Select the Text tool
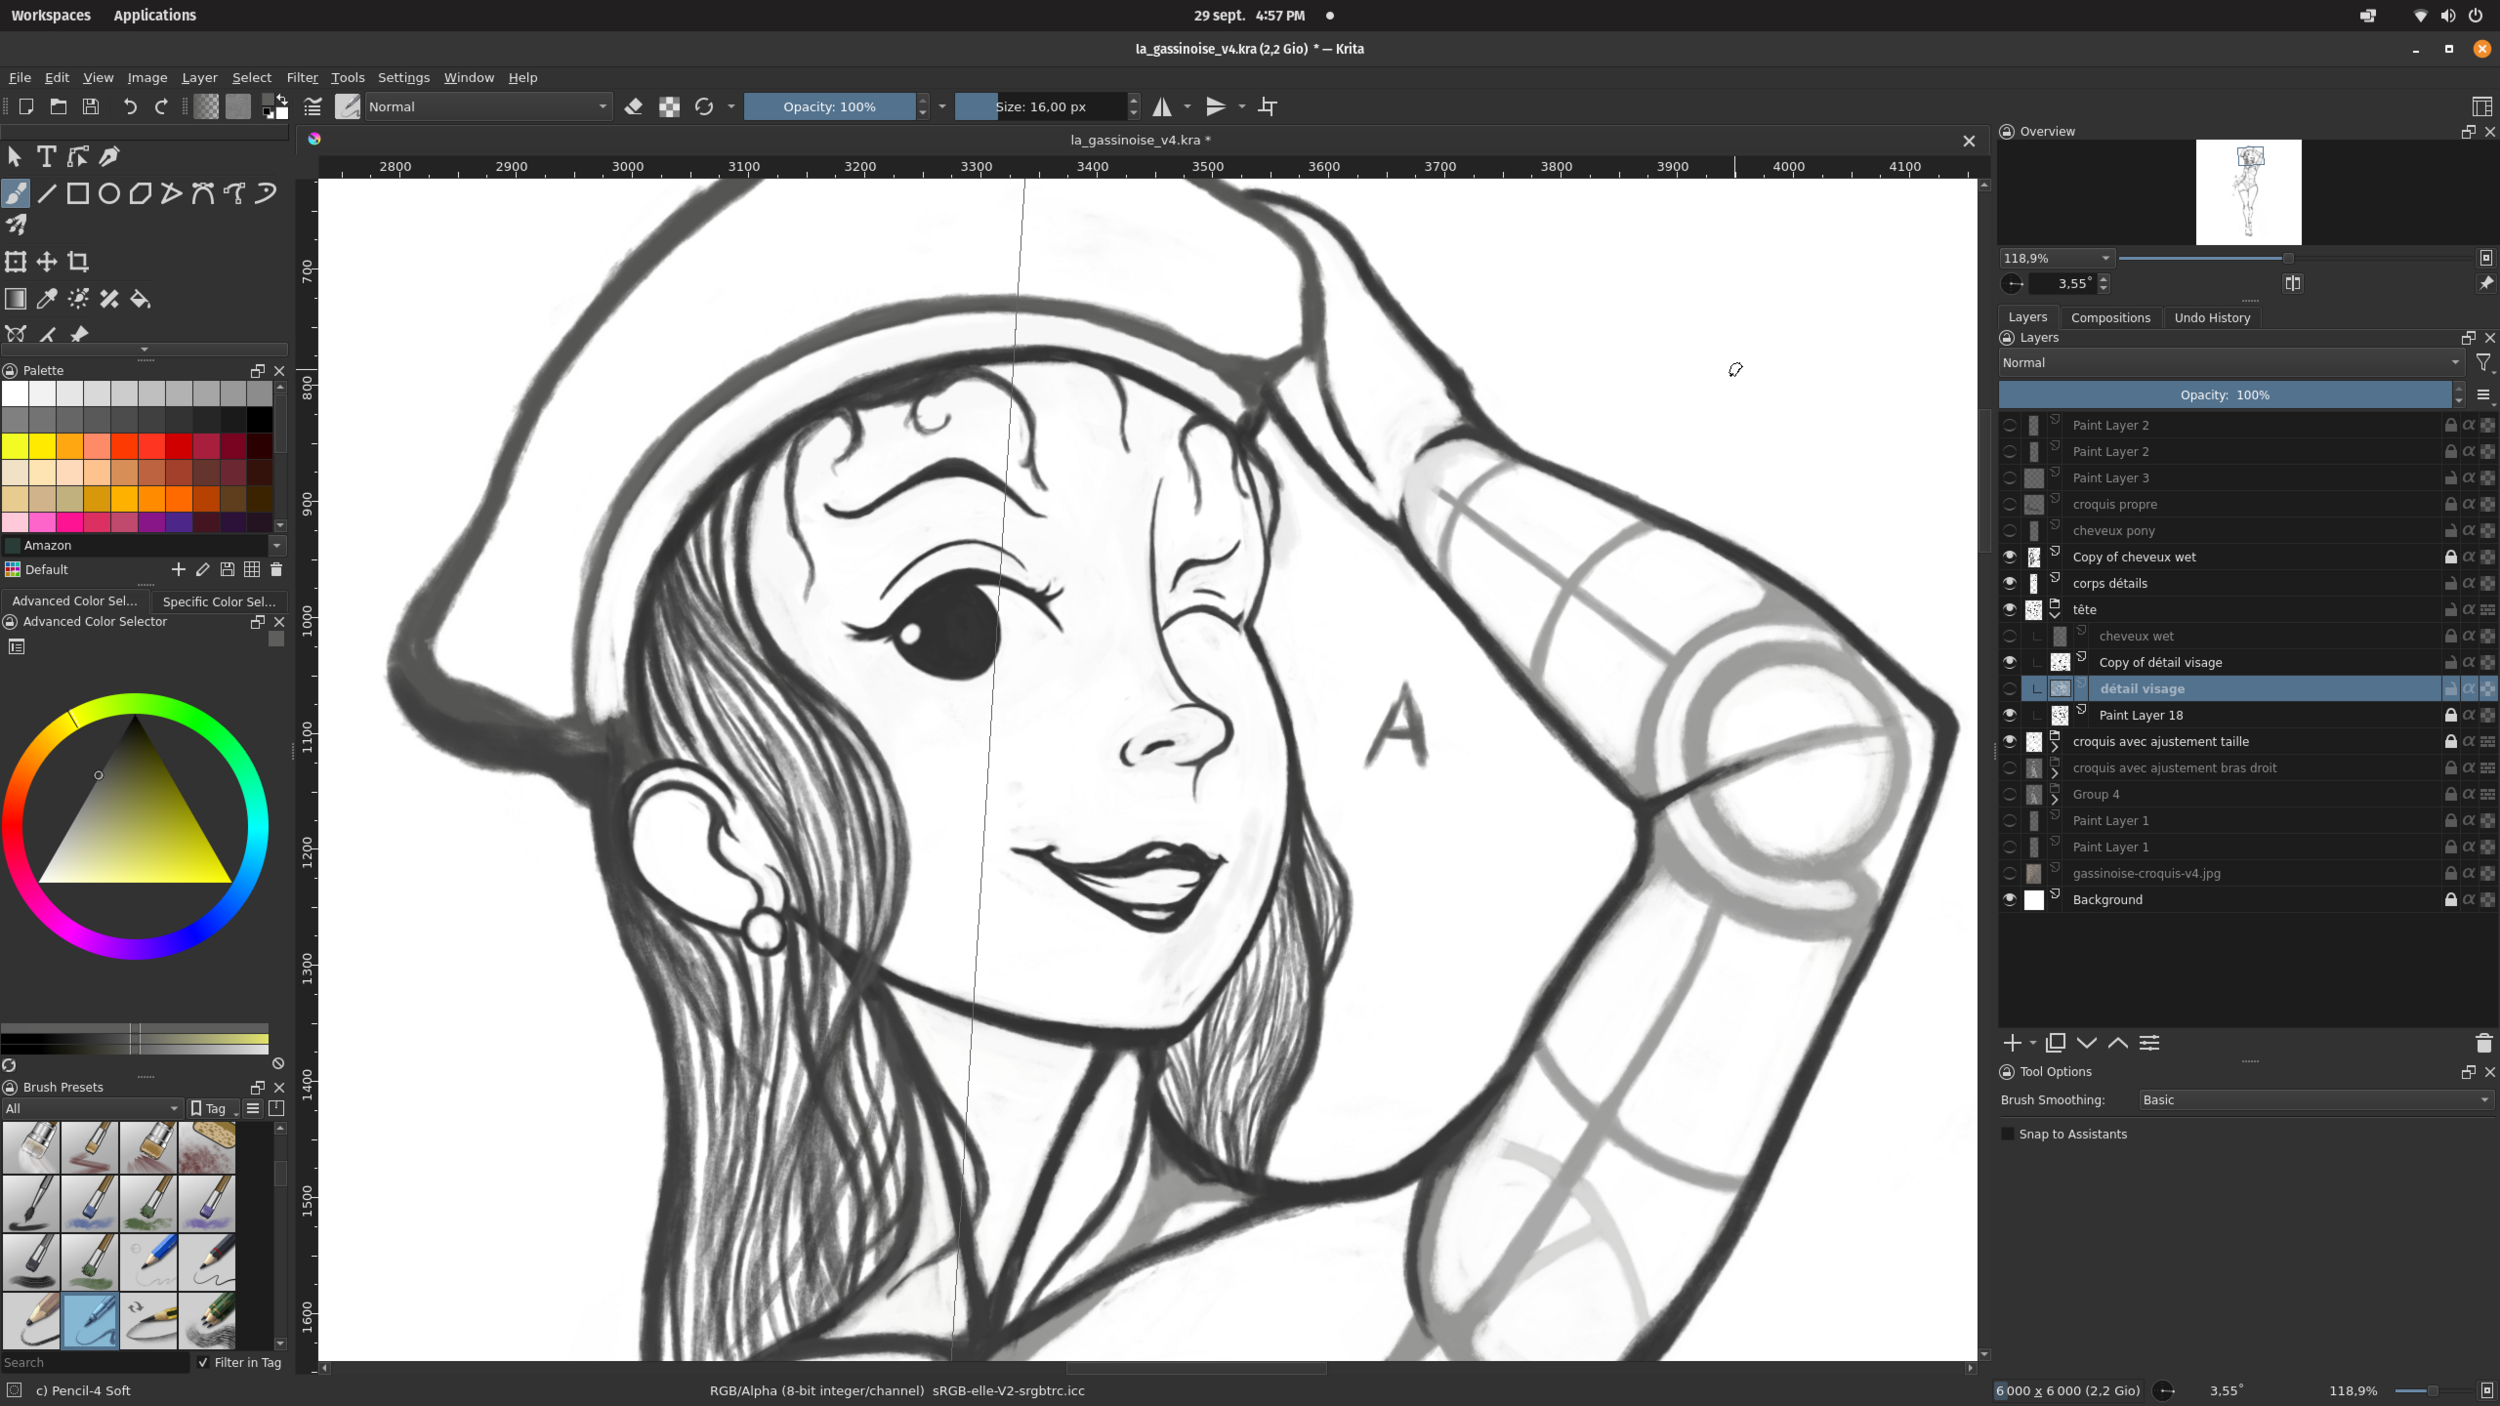Screen dimensions: 2500x1406 tap(46, 156)
